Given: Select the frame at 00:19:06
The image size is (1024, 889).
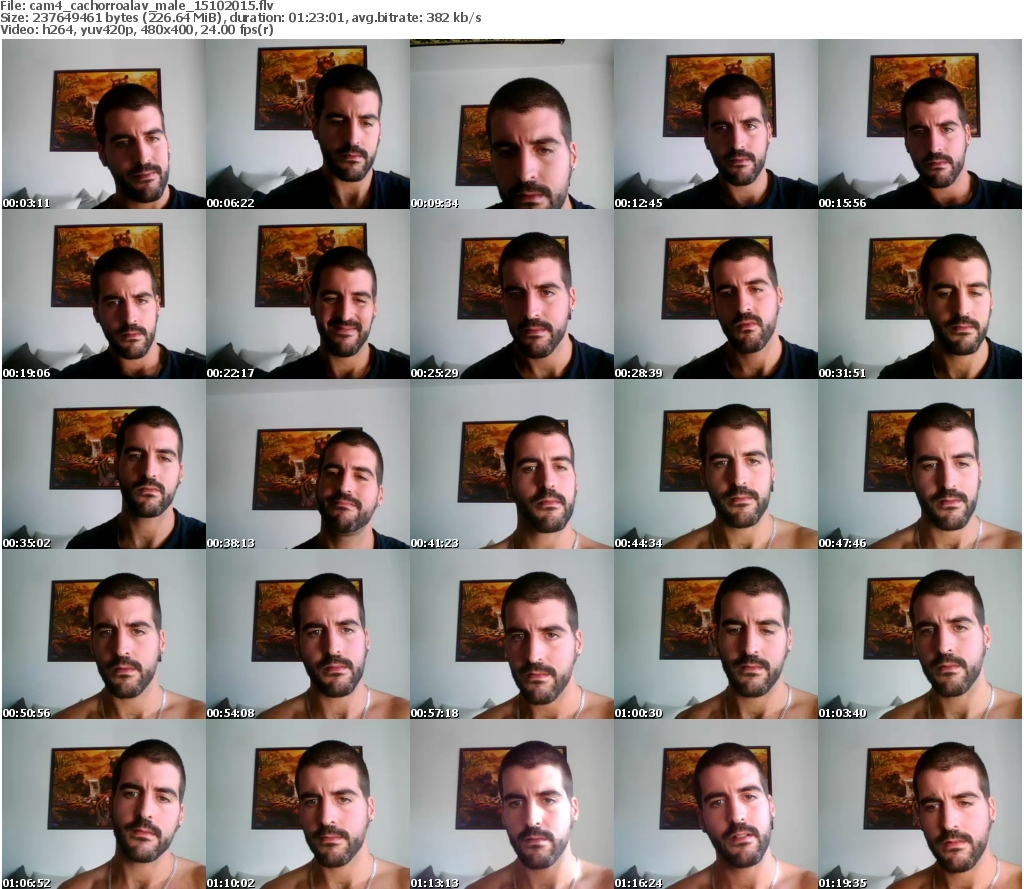Looking at the screenshot, I should pyautogui.click(x=104, y=294).
